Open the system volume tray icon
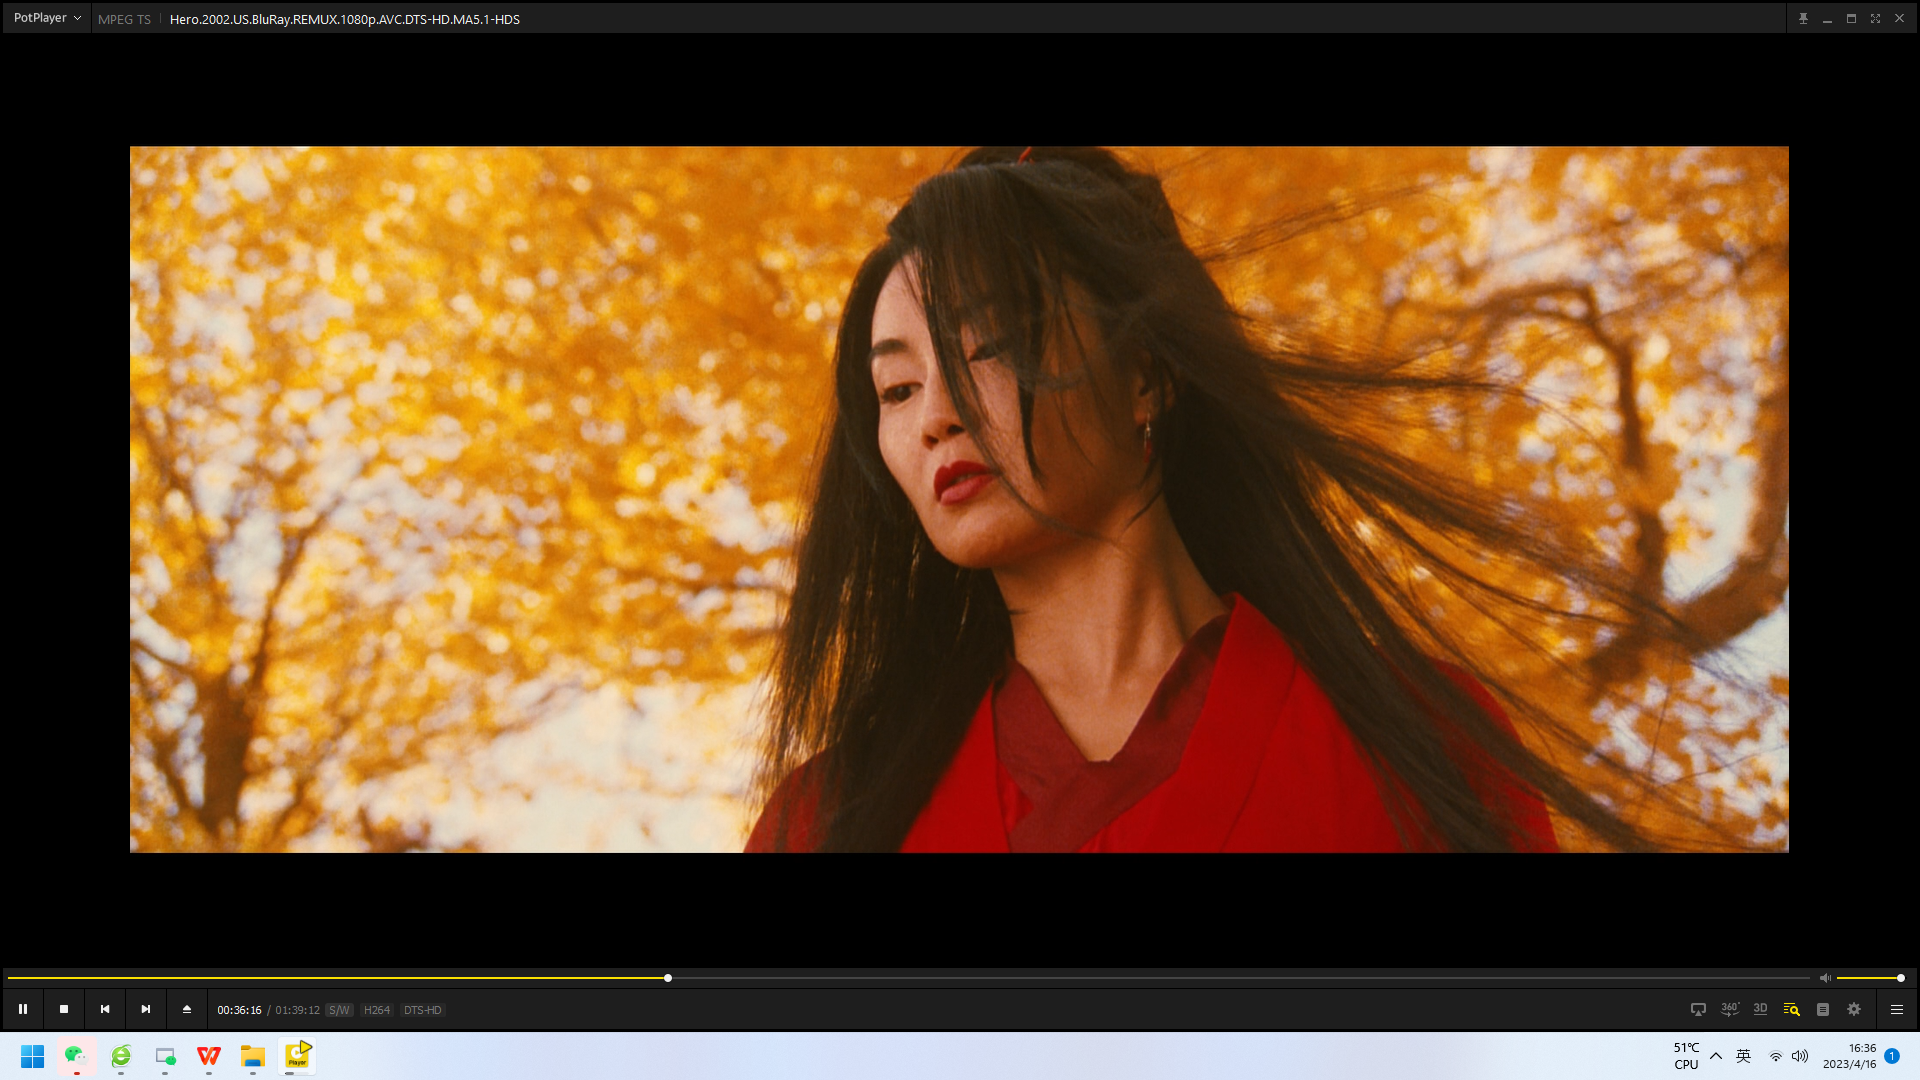This screenshot has height=1080, width=1920. [x=1800, y=1056]
